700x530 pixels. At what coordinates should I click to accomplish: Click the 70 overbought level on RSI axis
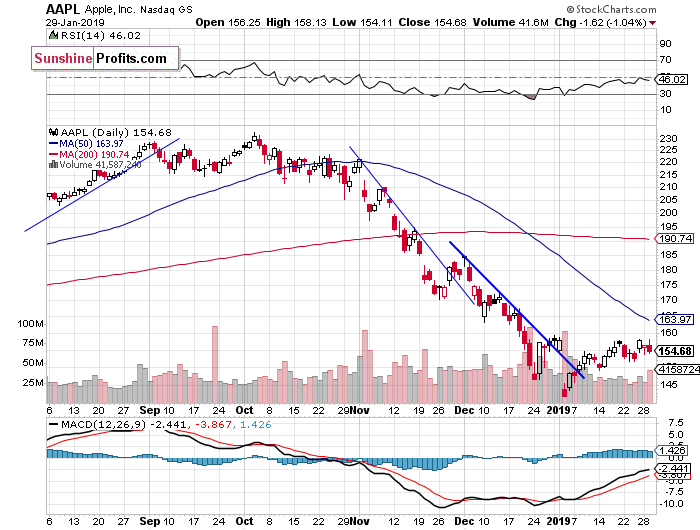666,59
